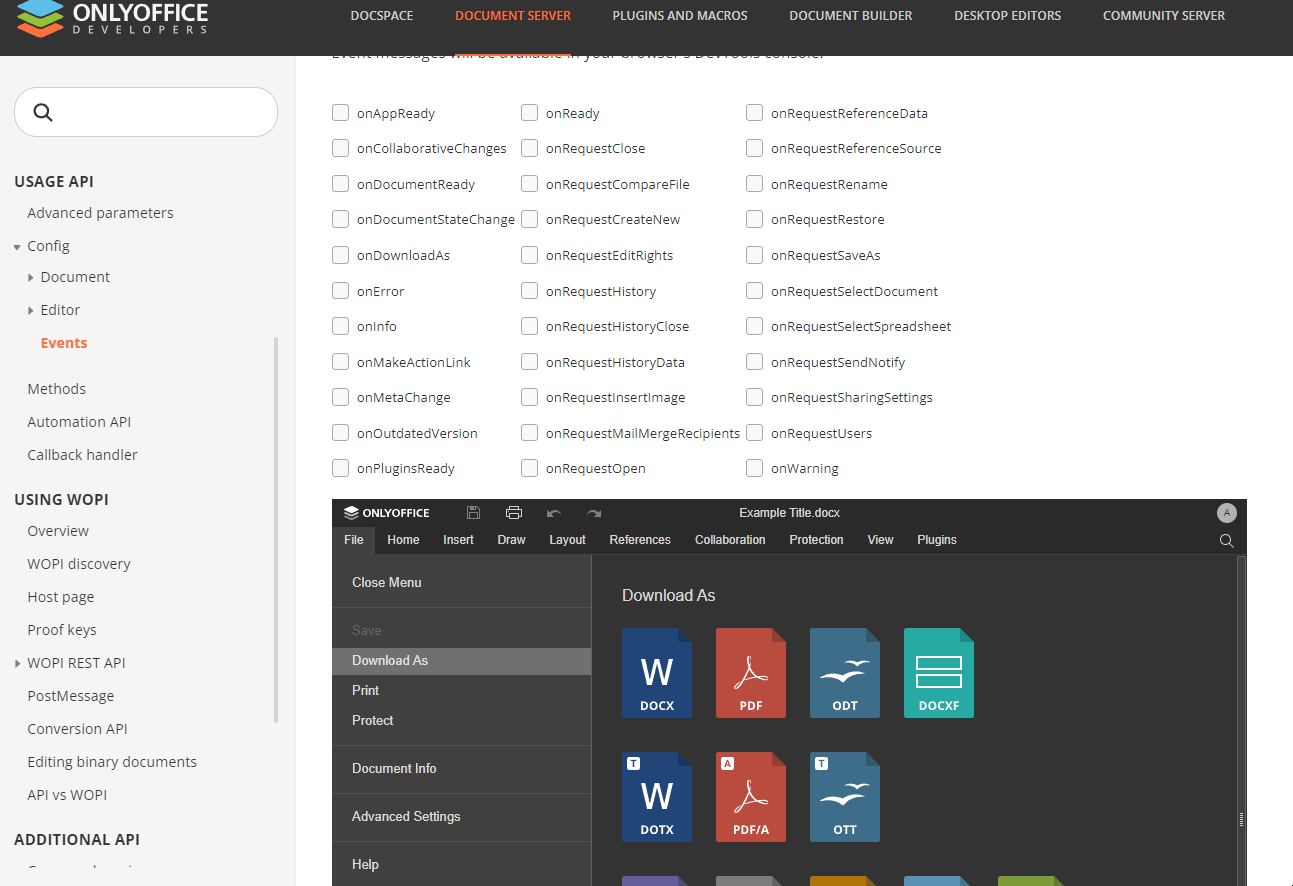Check the onCollaborativeChanges checkbox
Screen dimensions: 1293x886
click(340, 148)
